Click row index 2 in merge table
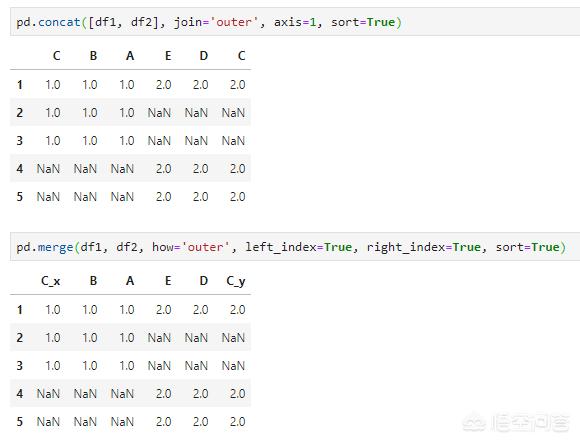580x442 pixels. [x=20, y=338]
